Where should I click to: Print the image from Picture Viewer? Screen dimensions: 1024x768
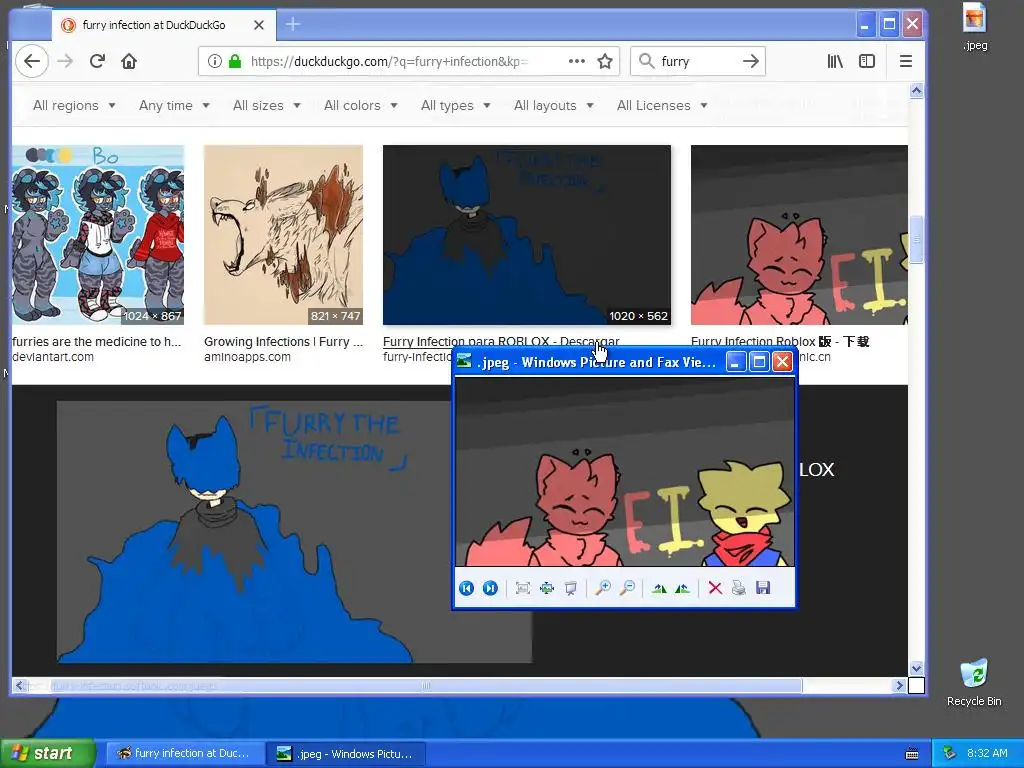pyautogui.click(x=739, y=588)
